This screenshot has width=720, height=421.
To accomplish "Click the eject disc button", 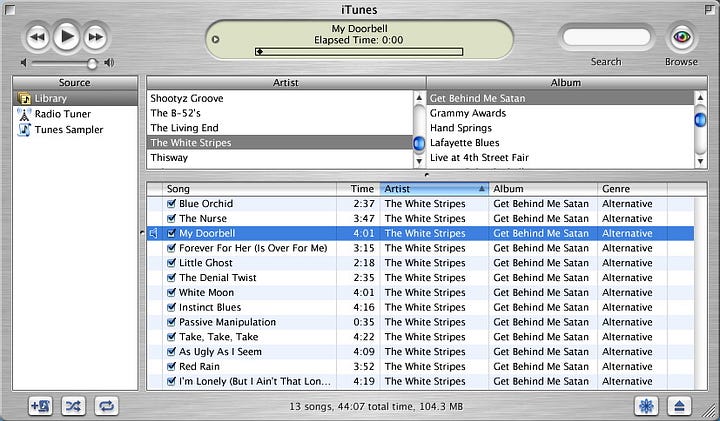I will 680,406.
